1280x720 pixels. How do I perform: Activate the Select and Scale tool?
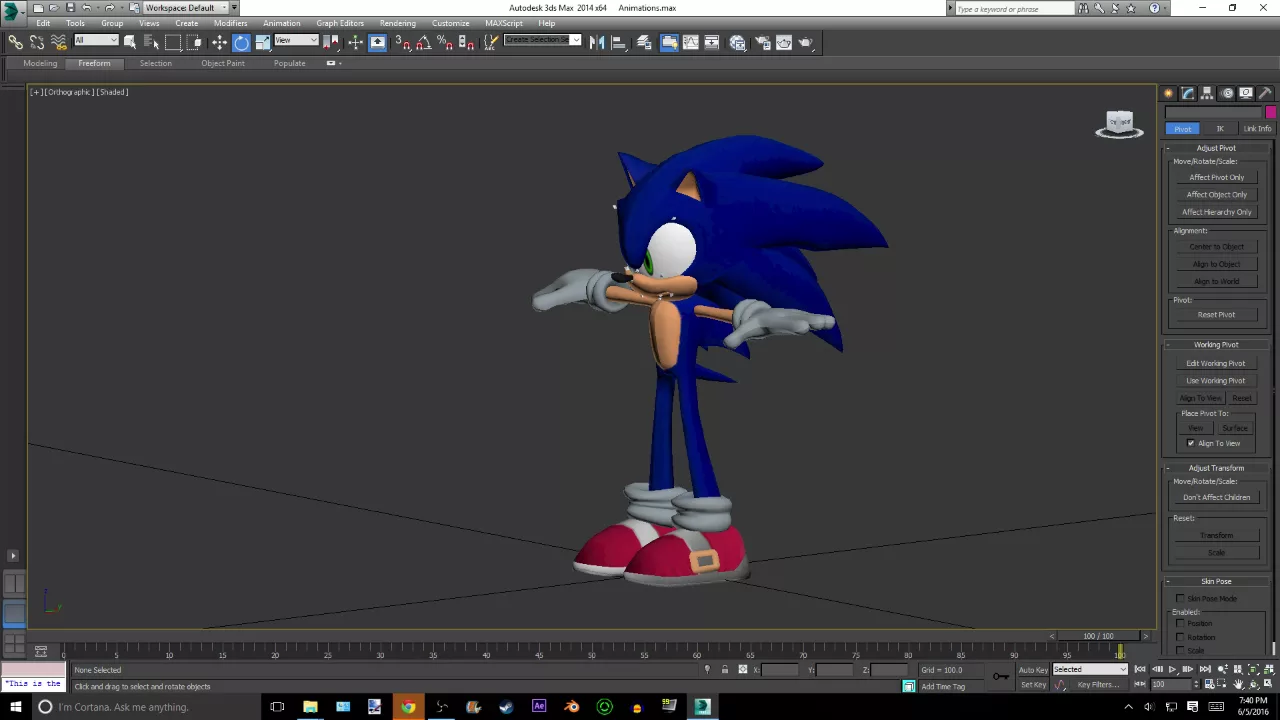262,42
